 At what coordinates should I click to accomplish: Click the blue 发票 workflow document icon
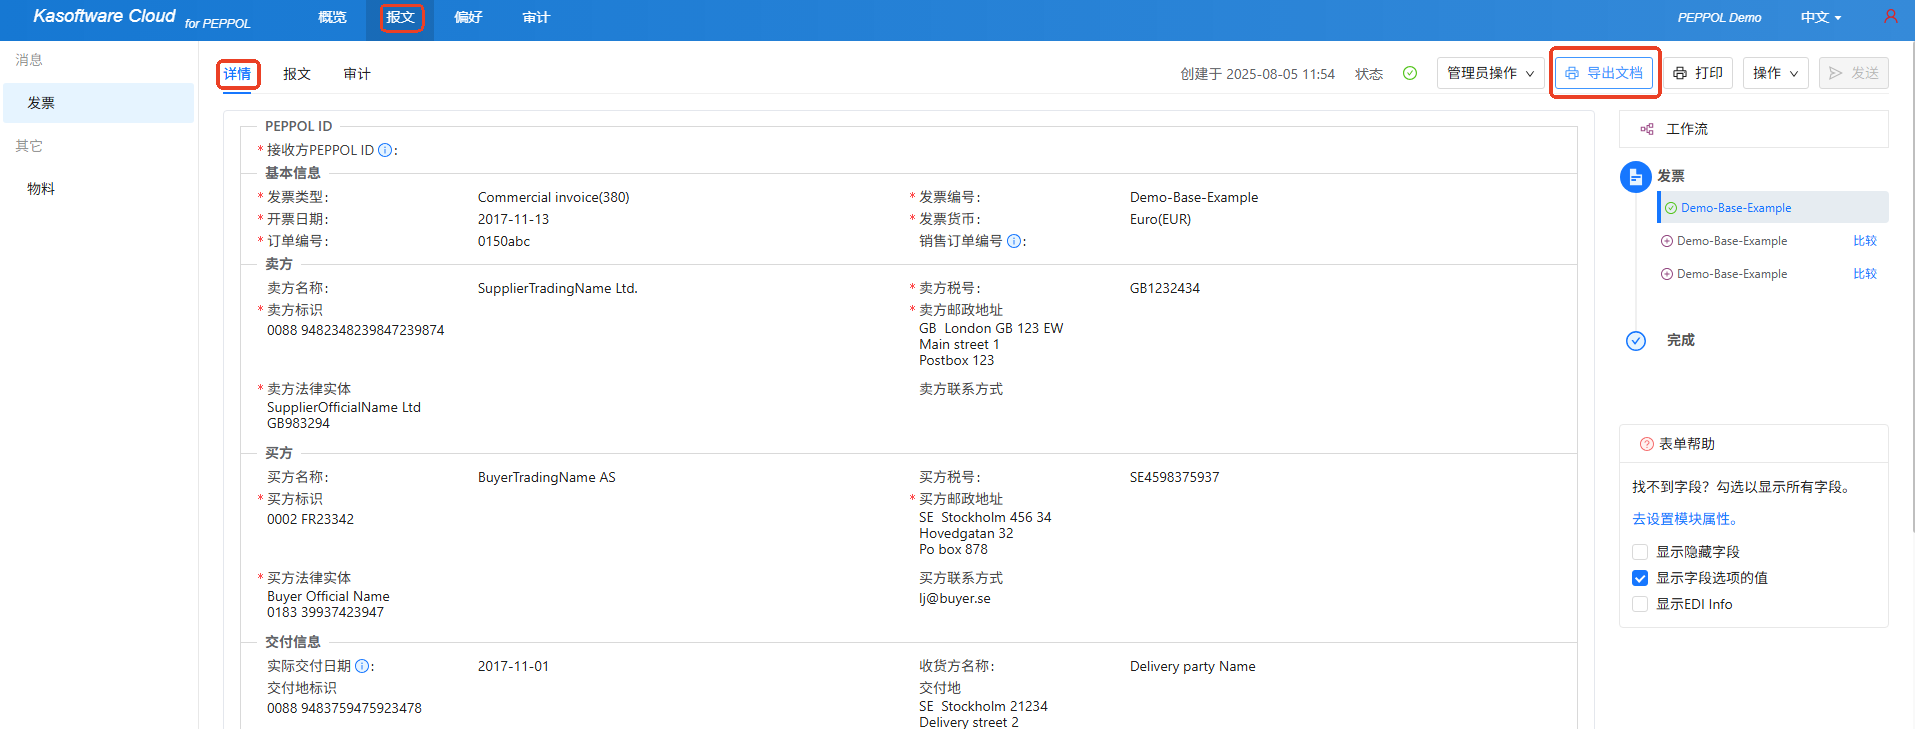click(x=1635, y=177)
